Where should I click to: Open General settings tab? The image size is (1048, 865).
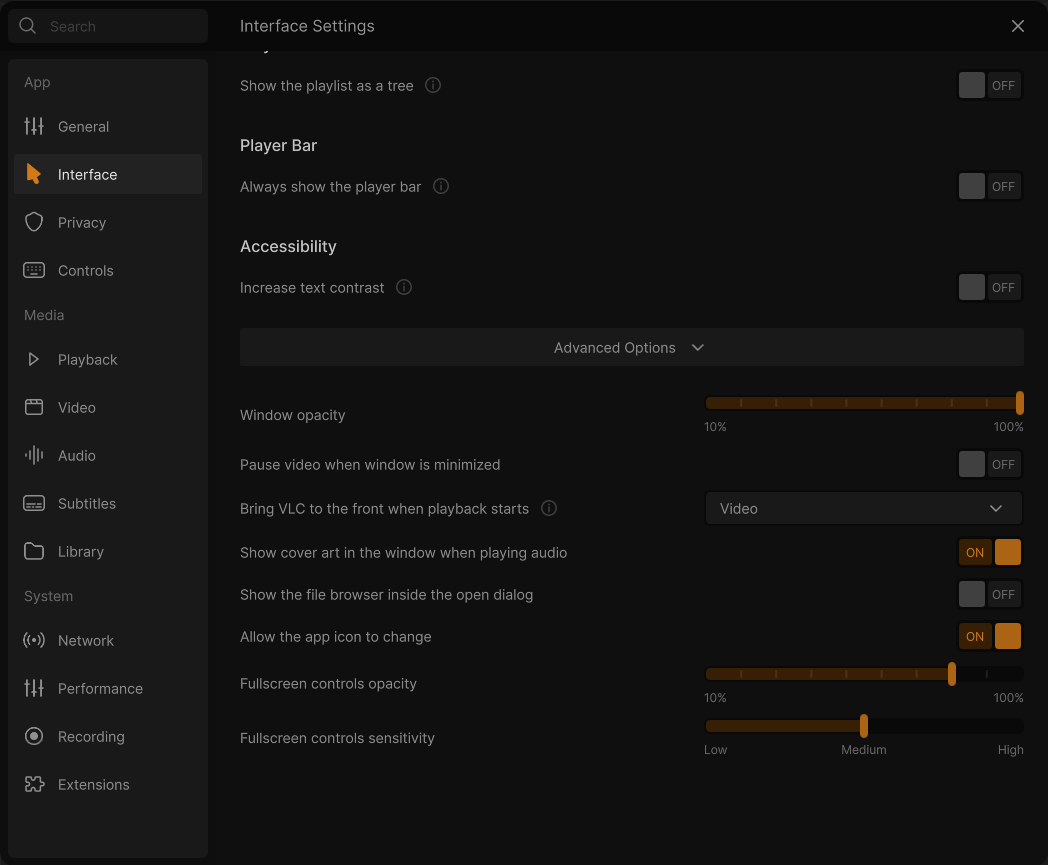click(108, 126)
